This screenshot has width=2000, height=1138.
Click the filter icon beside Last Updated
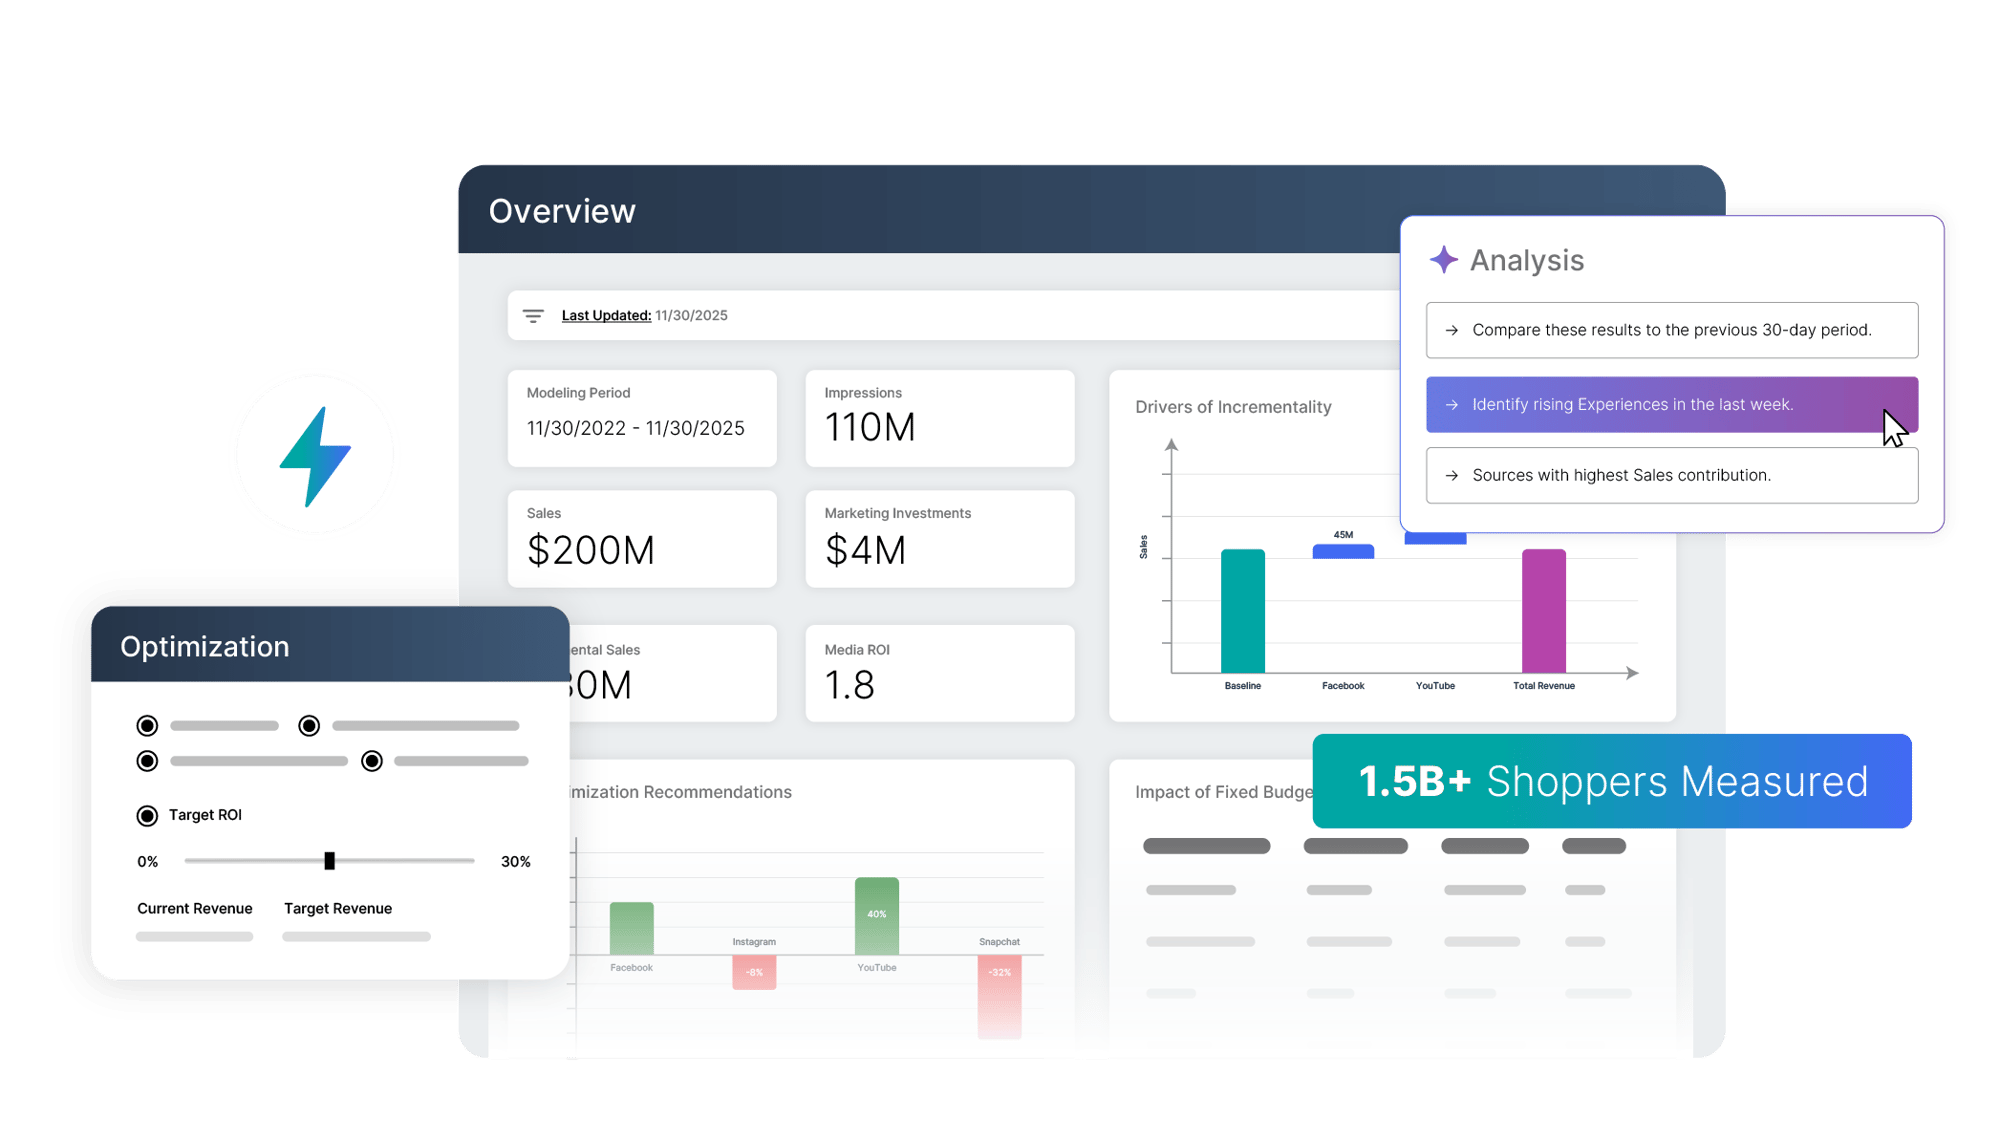coord(533,315)
